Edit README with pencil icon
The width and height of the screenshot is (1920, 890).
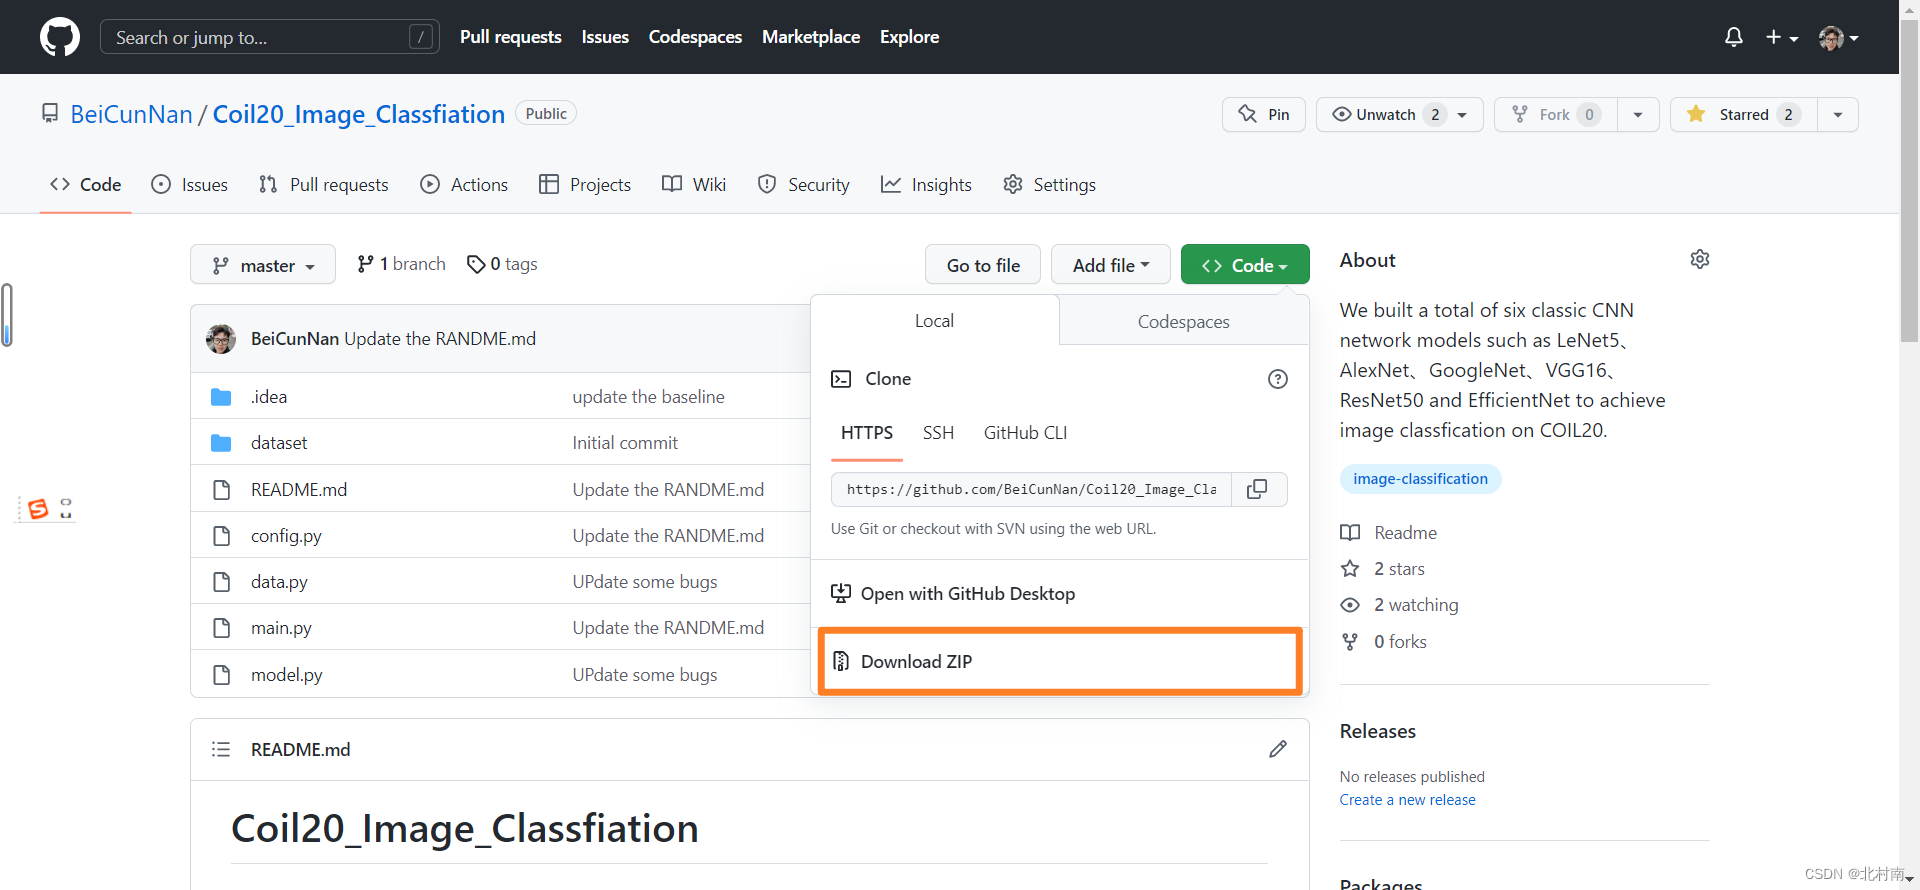pos(1278,749)
